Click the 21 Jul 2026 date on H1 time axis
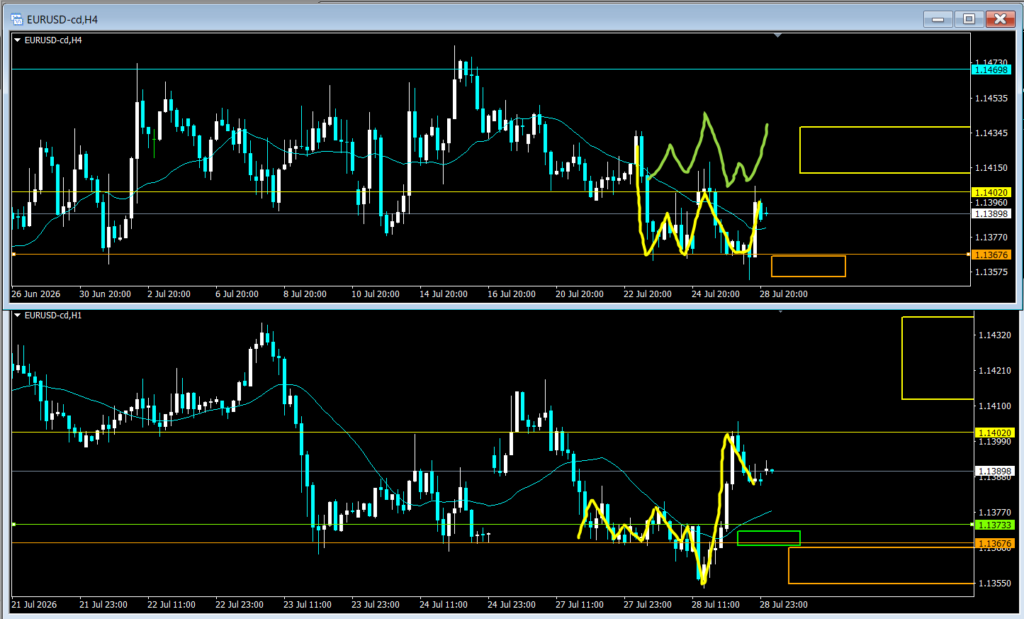The image size is (1024, 619). [34, 605]
